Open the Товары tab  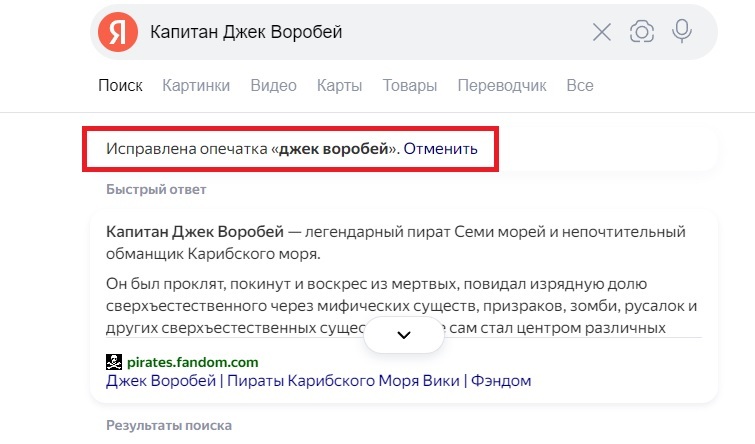pos(409,86)
